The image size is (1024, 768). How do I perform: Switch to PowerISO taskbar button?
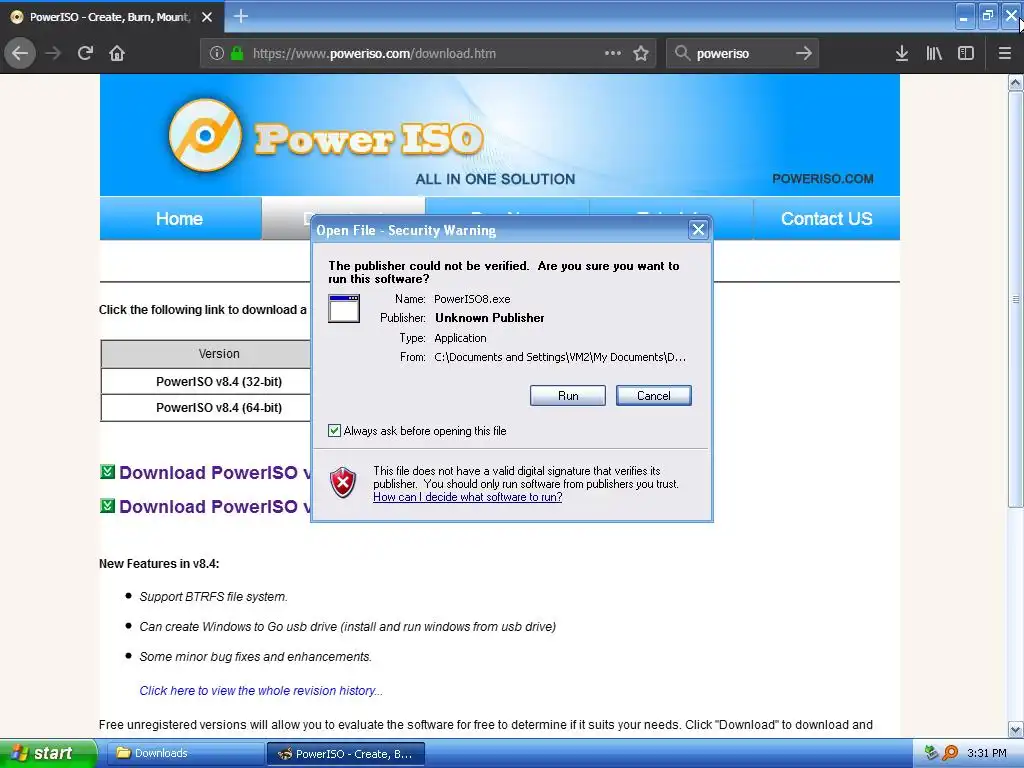pyautogui.click(x=346, y=754)
